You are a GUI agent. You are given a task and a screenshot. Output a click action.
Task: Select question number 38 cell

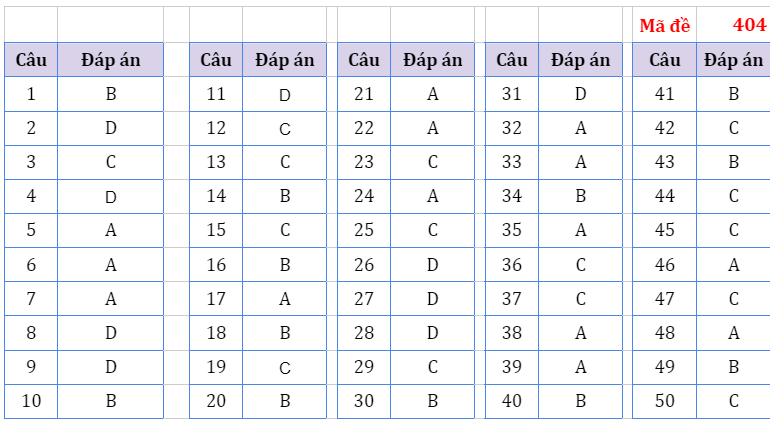point(512,333)
